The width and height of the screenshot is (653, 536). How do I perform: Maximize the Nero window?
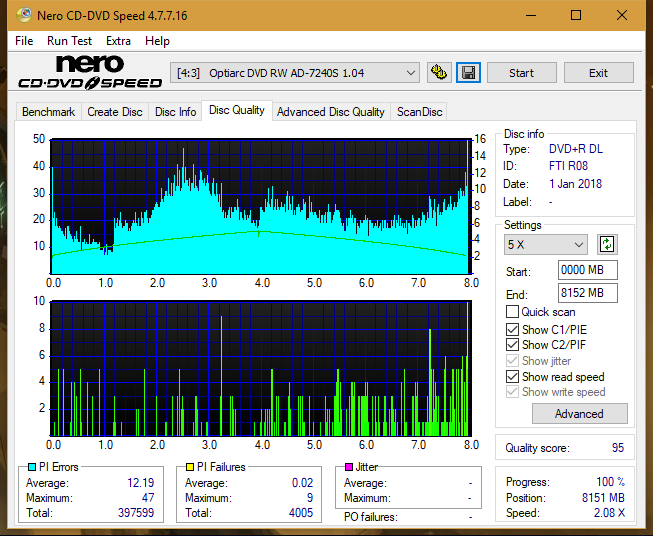click(576, 15)
